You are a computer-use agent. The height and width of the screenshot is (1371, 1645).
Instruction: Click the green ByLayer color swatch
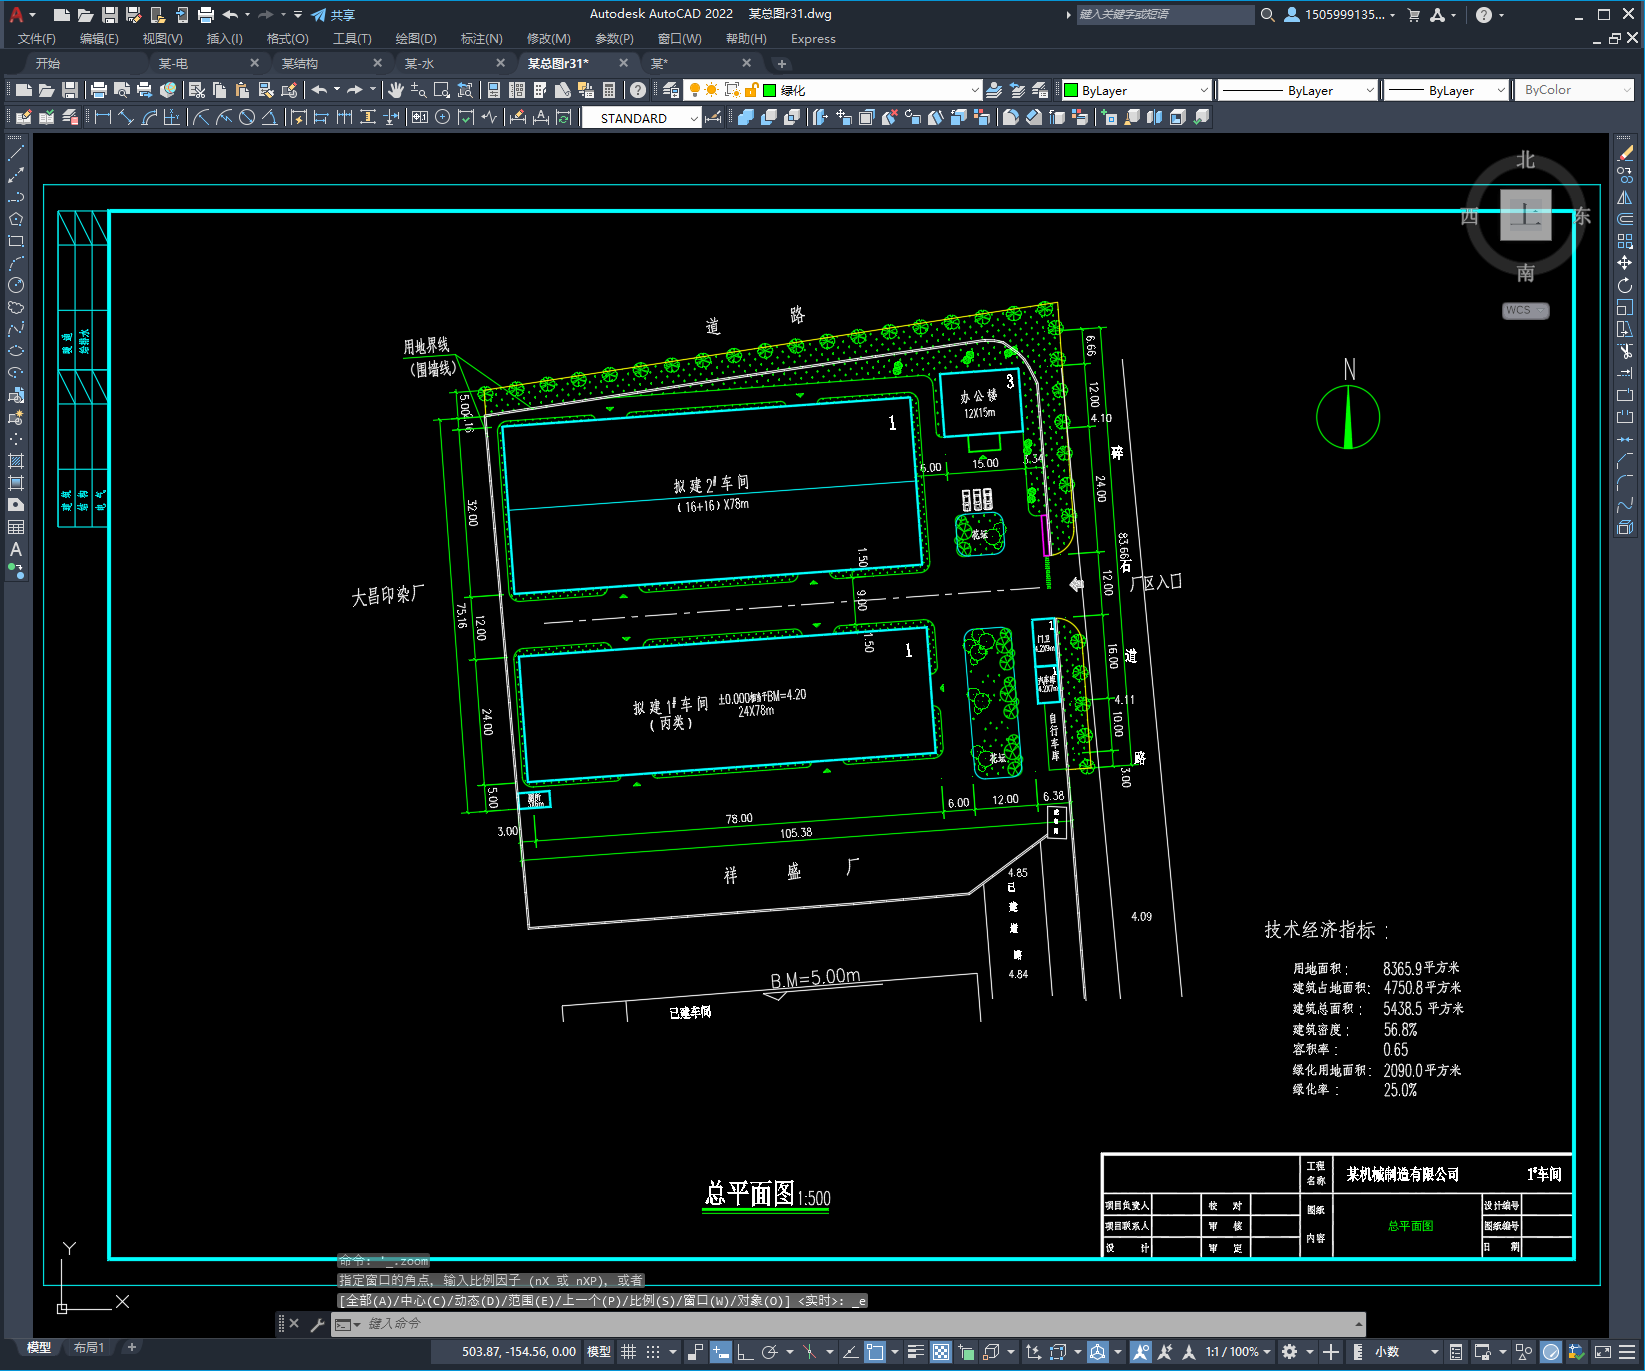[x=1071, y=90]
